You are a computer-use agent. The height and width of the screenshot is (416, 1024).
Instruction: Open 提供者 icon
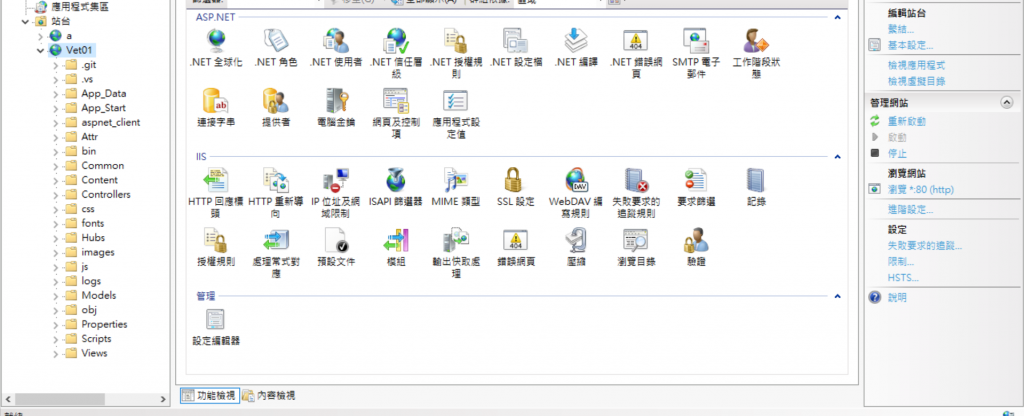pos(276,101)
